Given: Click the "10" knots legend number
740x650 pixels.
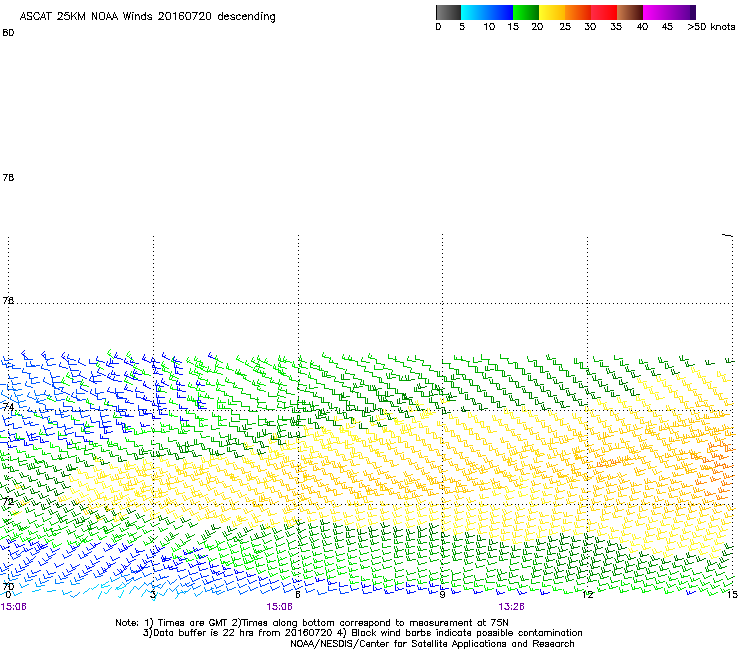Looking at the screenshot, I should [x=489, y=27].
